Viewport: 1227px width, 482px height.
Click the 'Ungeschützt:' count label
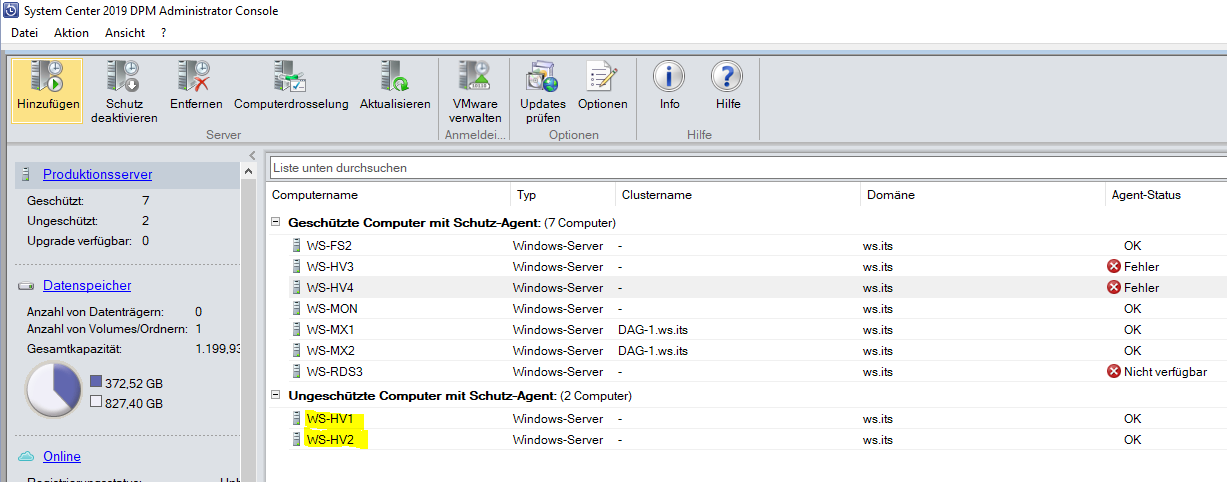60,220
